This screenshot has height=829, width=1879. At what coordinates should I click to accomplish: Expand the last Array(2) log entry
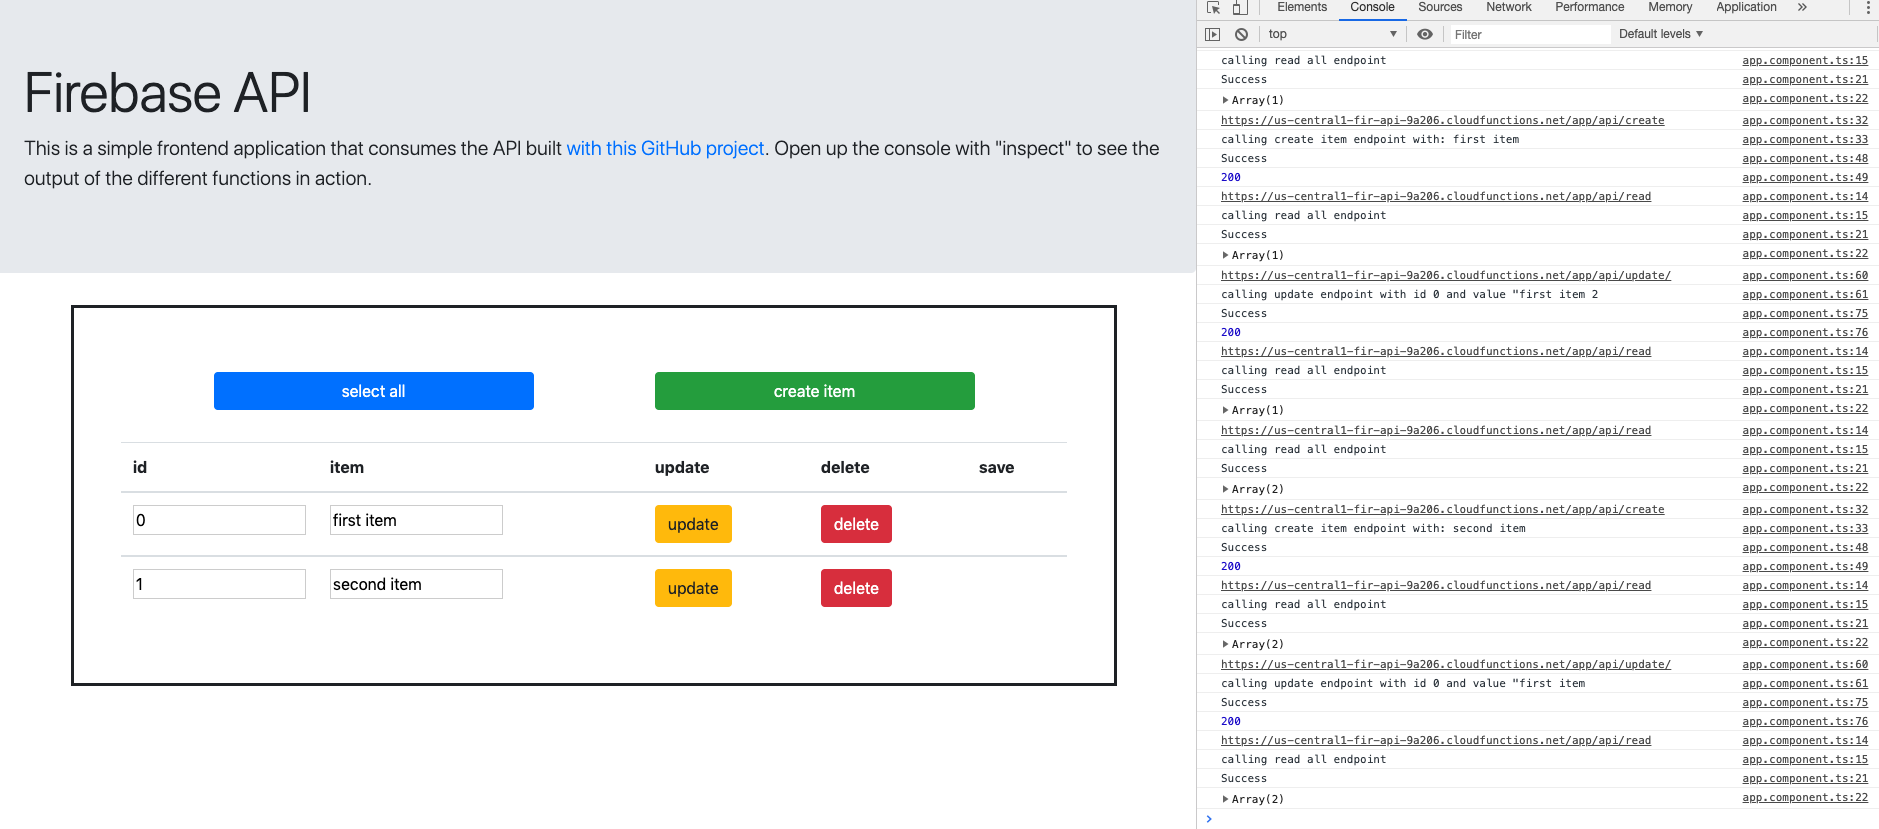coord(1226,799)
